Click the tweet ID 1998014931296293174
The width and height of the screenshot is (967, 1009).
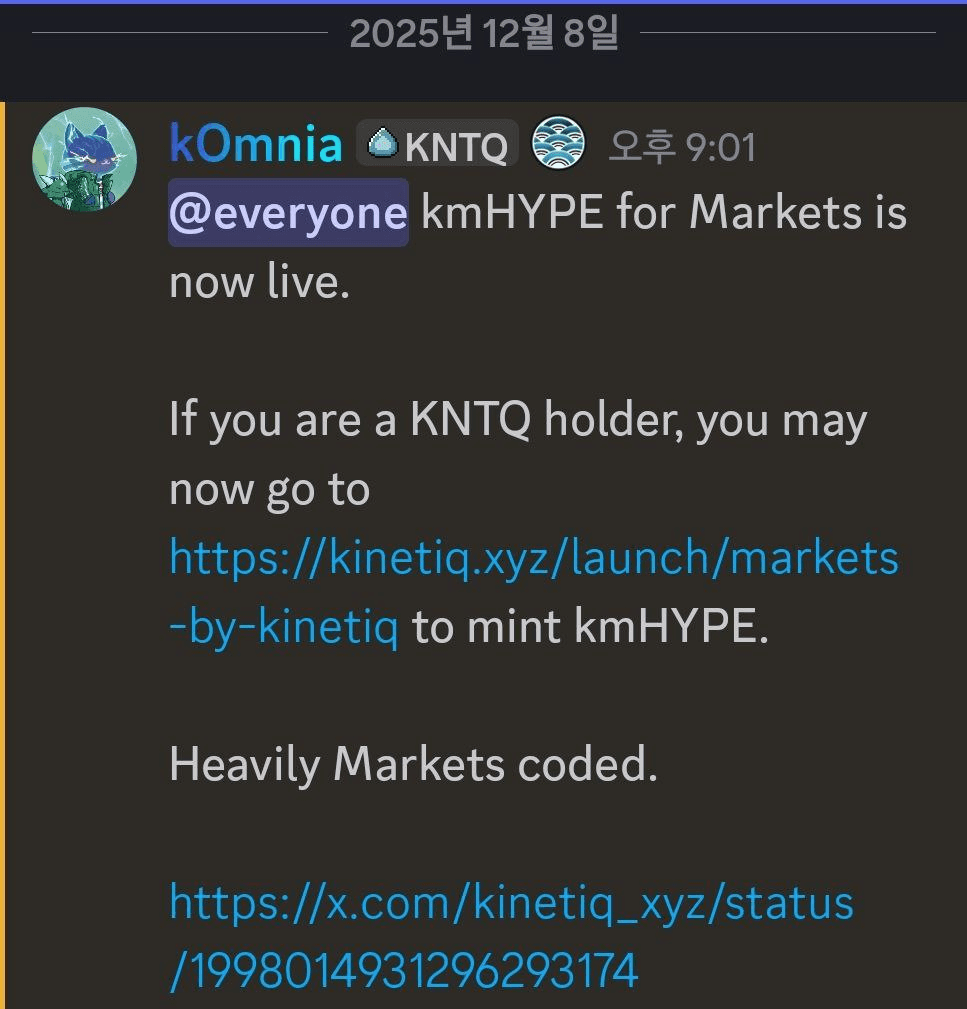point(404,971)
